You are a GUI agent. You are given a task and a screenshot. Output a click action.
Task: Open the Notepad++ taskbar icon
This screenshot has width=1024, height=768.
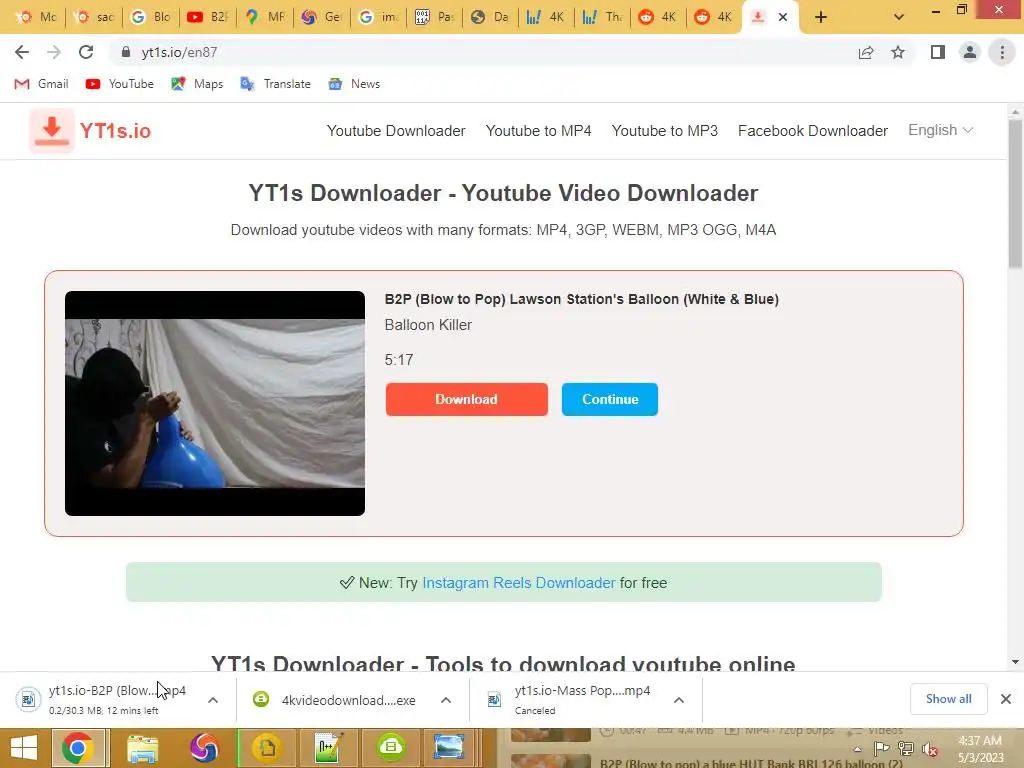coord(328,748)
